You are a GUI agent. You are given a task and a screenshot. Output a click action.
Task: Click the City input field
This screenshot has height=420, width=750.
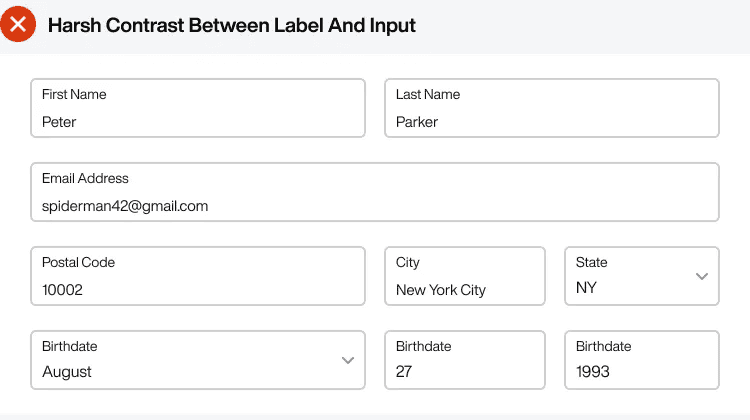click(x=465, y=276)
